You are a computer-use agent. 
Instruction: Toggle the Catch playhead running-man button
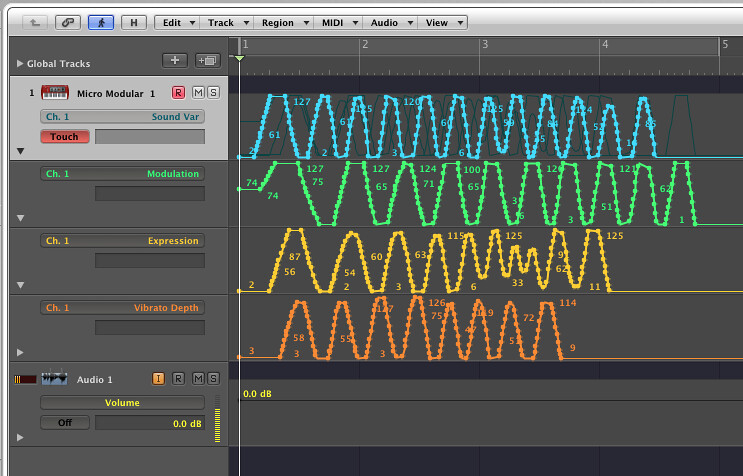(x=100, y=21)
